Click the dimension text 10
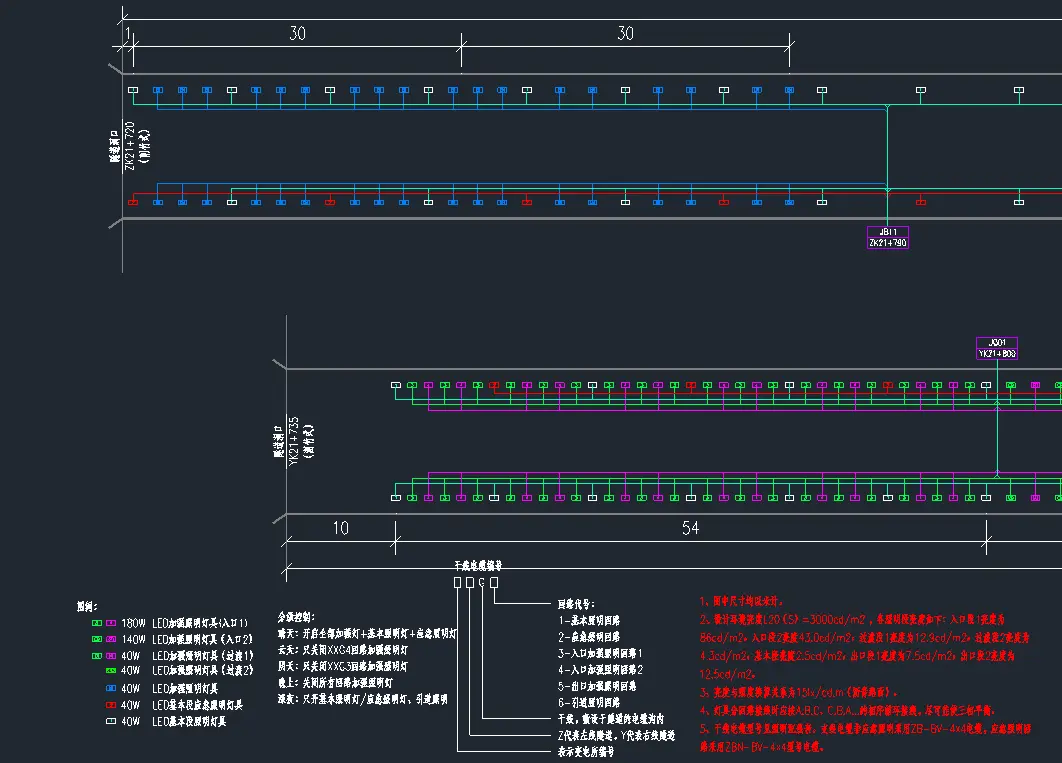Viewport: 1062px width, 763px height. 341,528
